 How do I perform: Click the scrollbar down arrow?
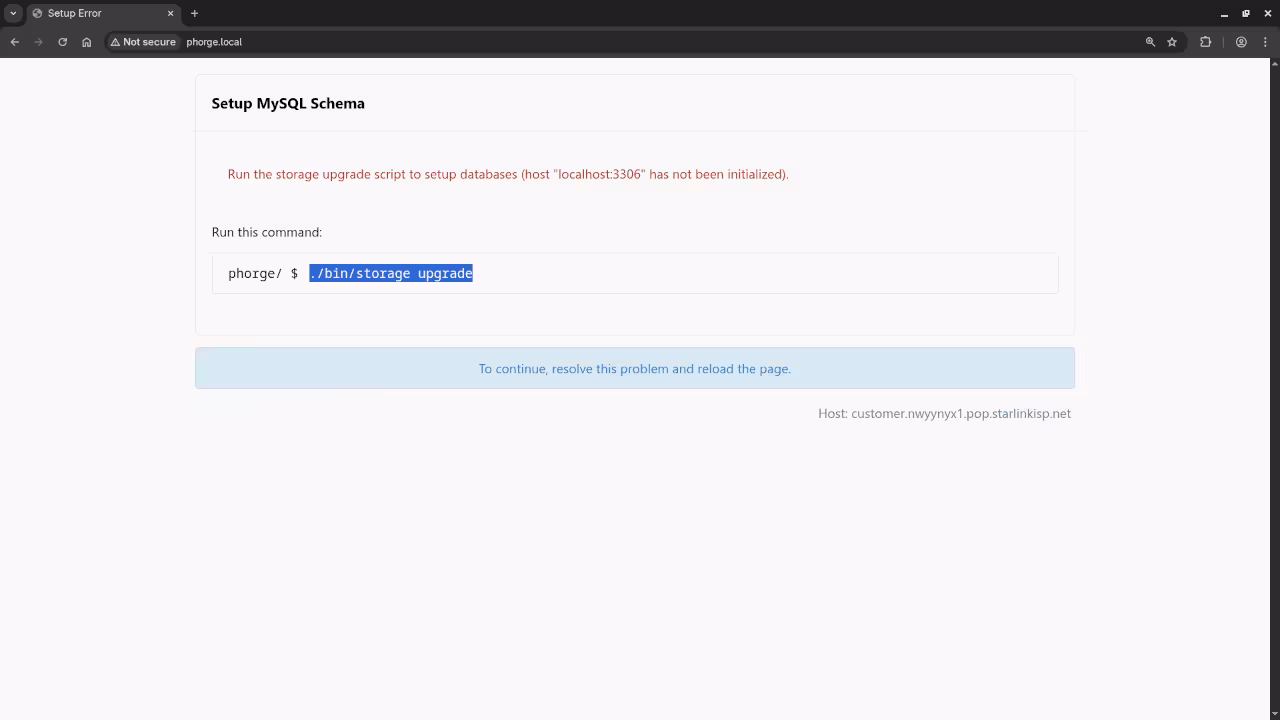pyautogui.click(x=1274, y=714)
